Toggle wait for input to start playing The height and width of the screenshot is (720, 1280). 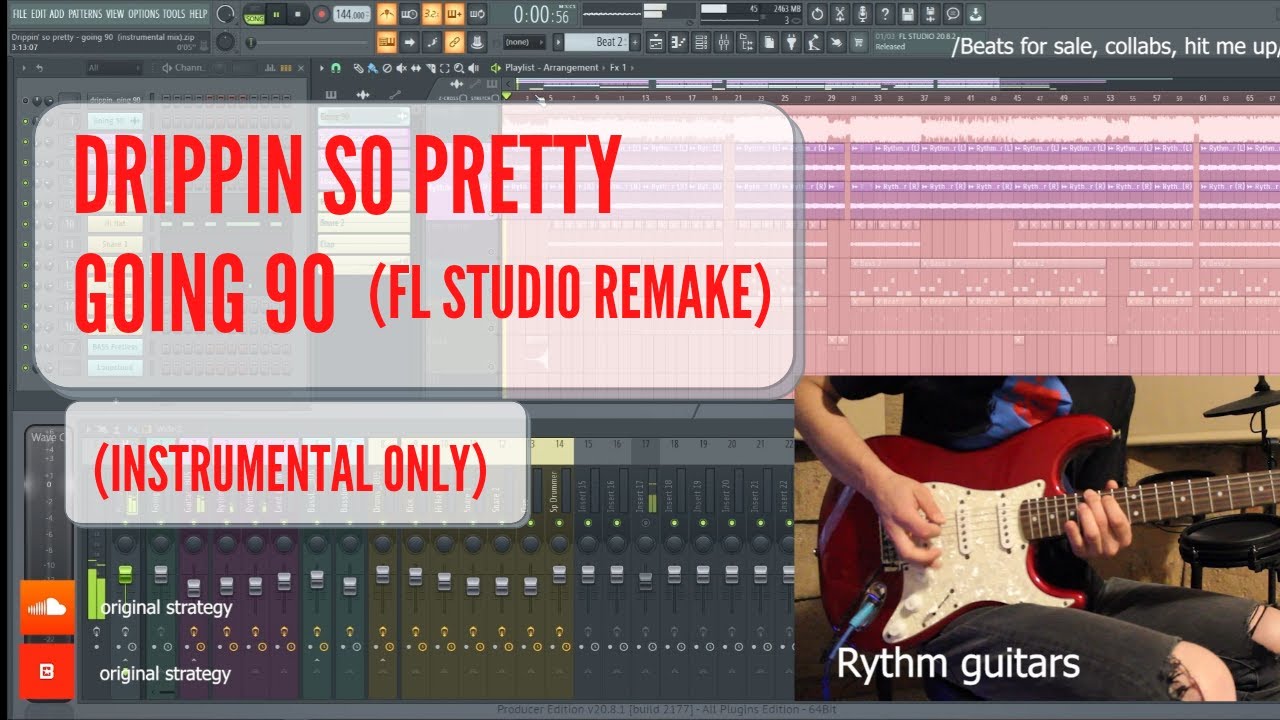tap(409, 14)
